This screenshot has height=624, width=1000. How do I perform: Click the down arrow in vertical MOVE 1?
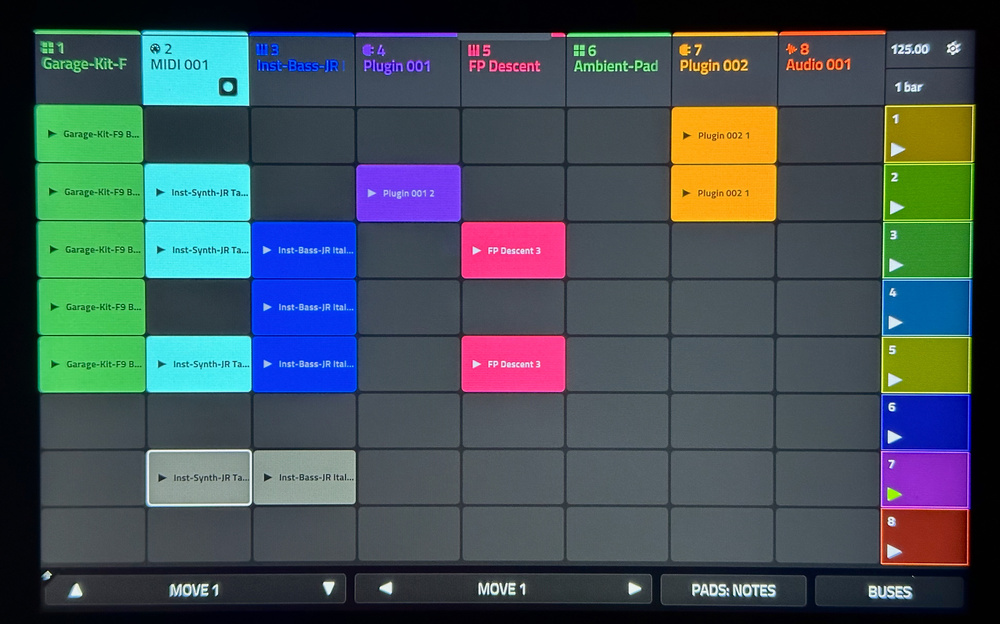coord(328,589)
